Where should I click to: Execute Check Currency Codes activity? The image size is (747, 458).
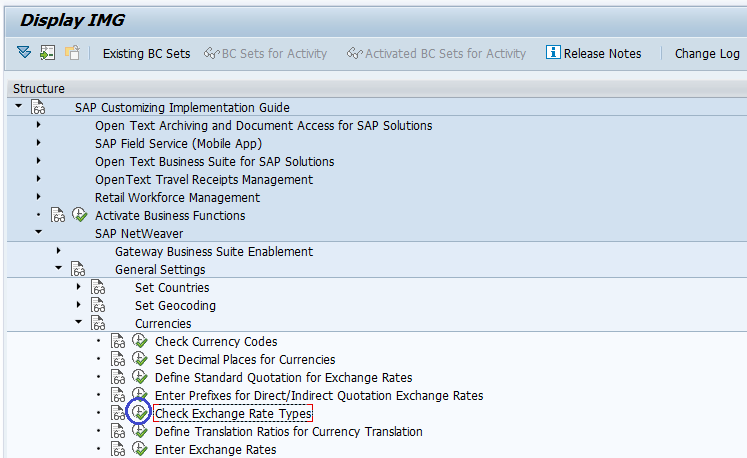coord(140,341)
